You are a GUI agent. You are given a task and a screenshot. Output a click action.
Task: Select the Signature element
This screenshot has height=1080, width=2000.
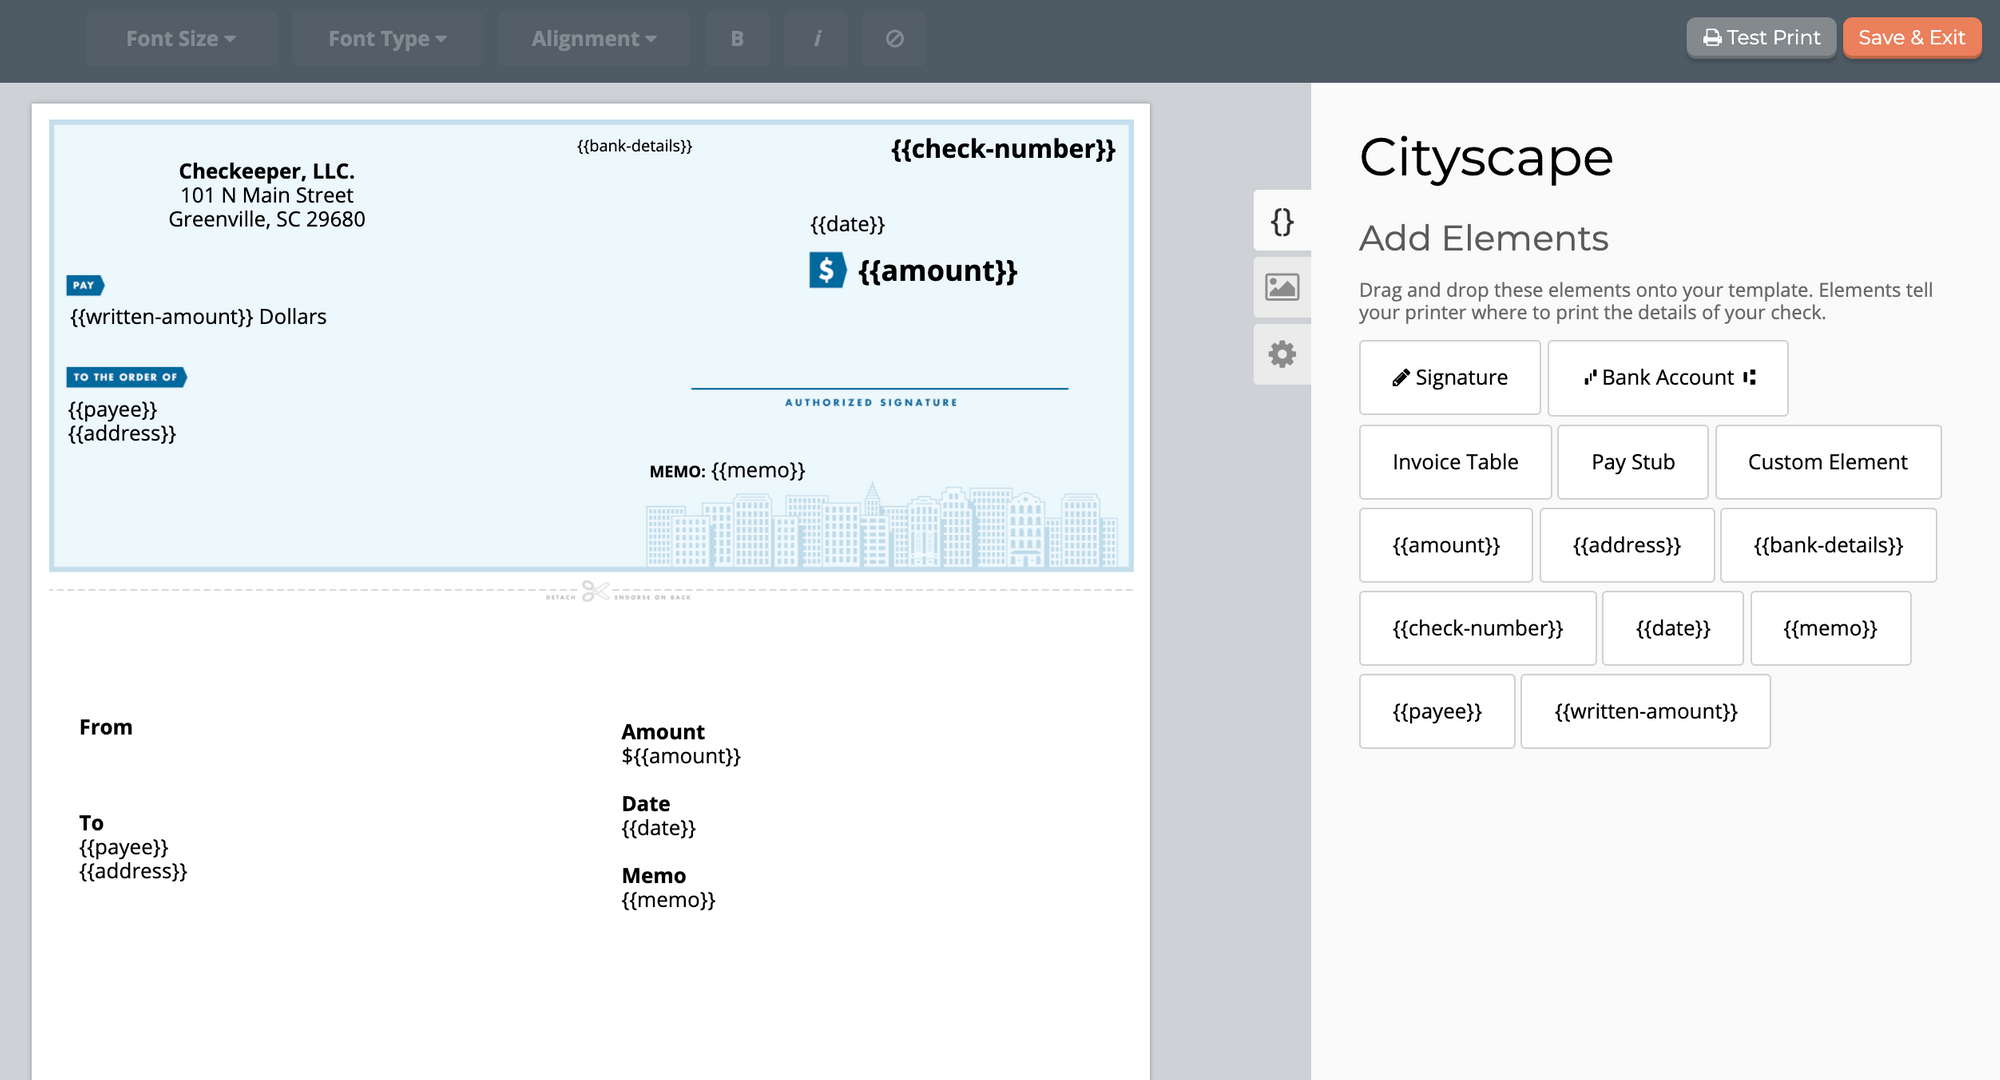coord(1450,378)
